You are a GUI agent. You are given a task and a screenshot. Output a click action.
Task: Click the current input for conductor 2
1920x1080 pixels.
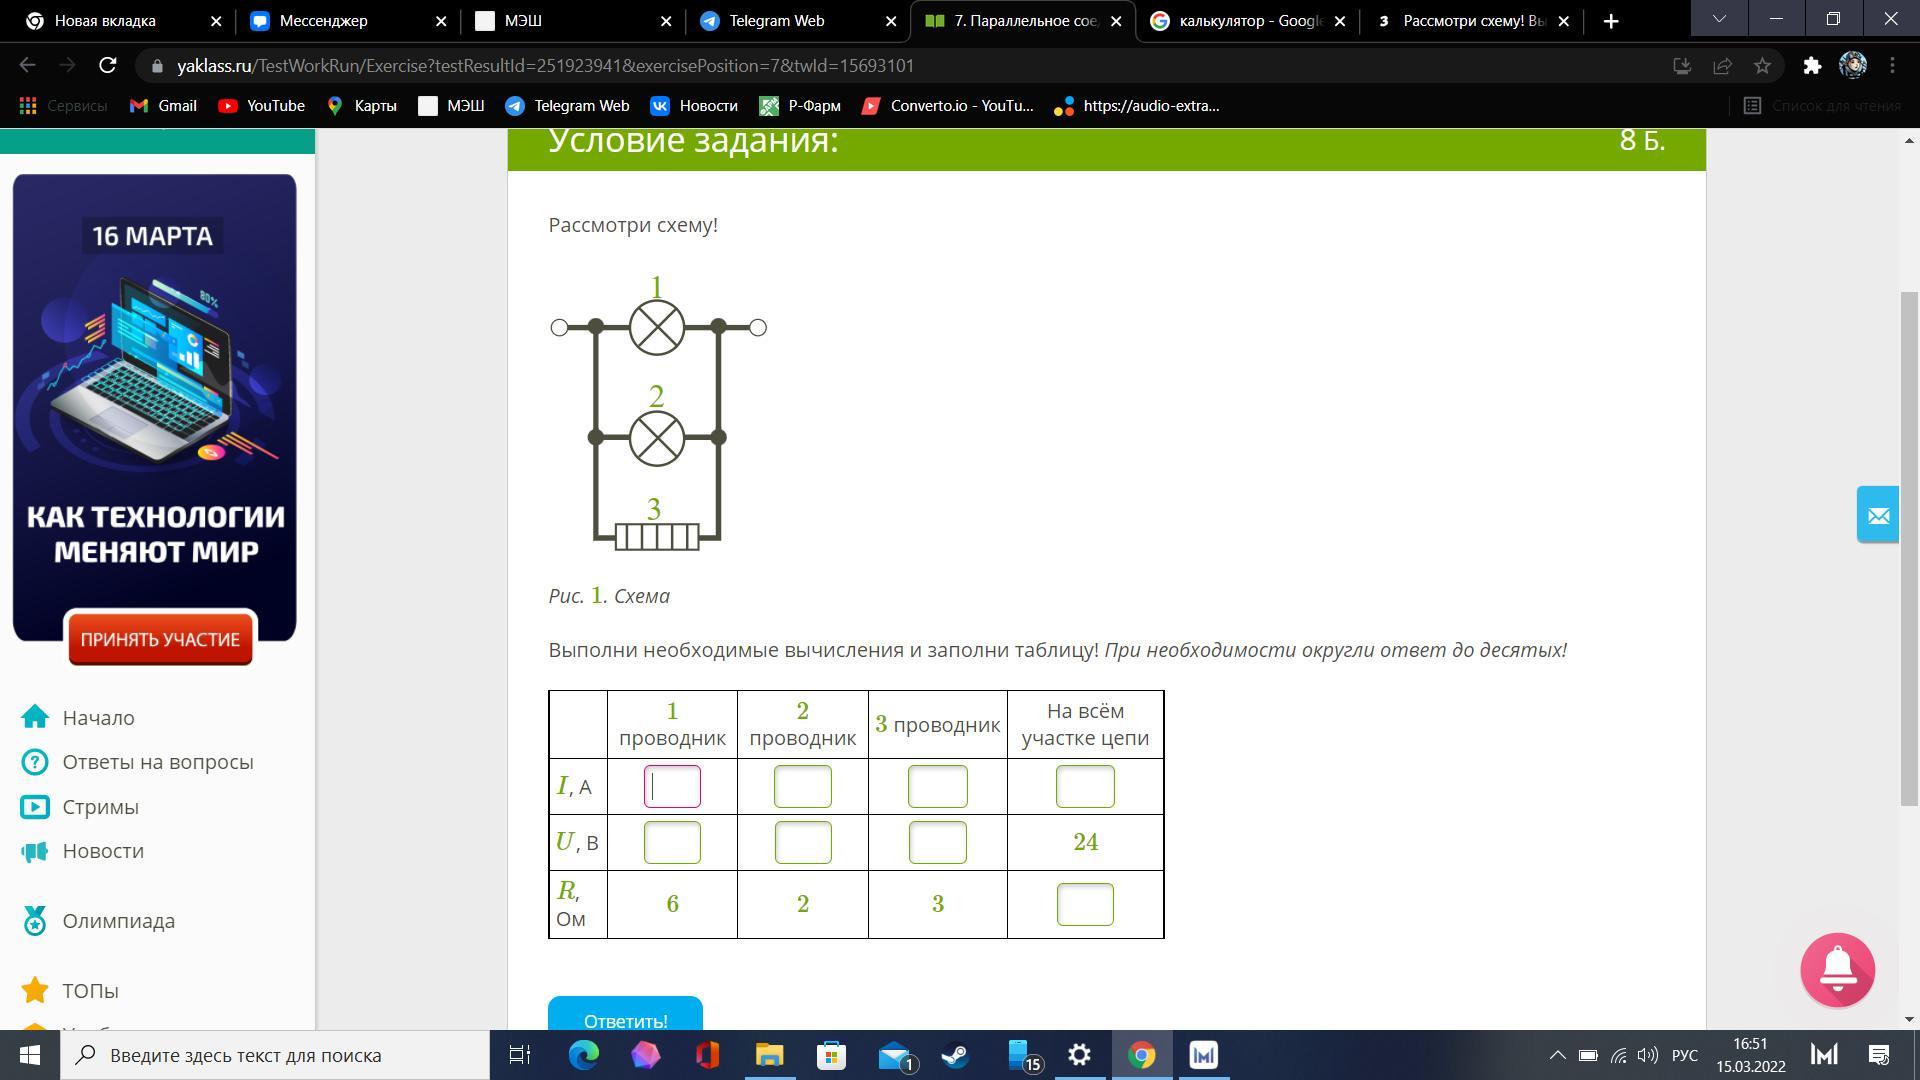[802, 787]
